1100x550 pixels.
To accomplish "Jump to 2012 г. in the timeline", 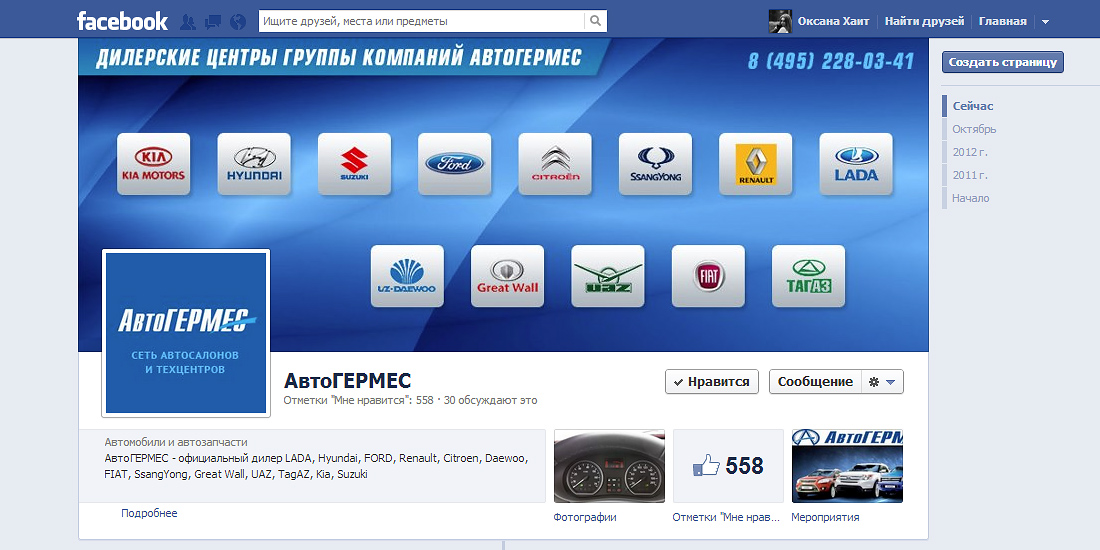I will (970, 152).
